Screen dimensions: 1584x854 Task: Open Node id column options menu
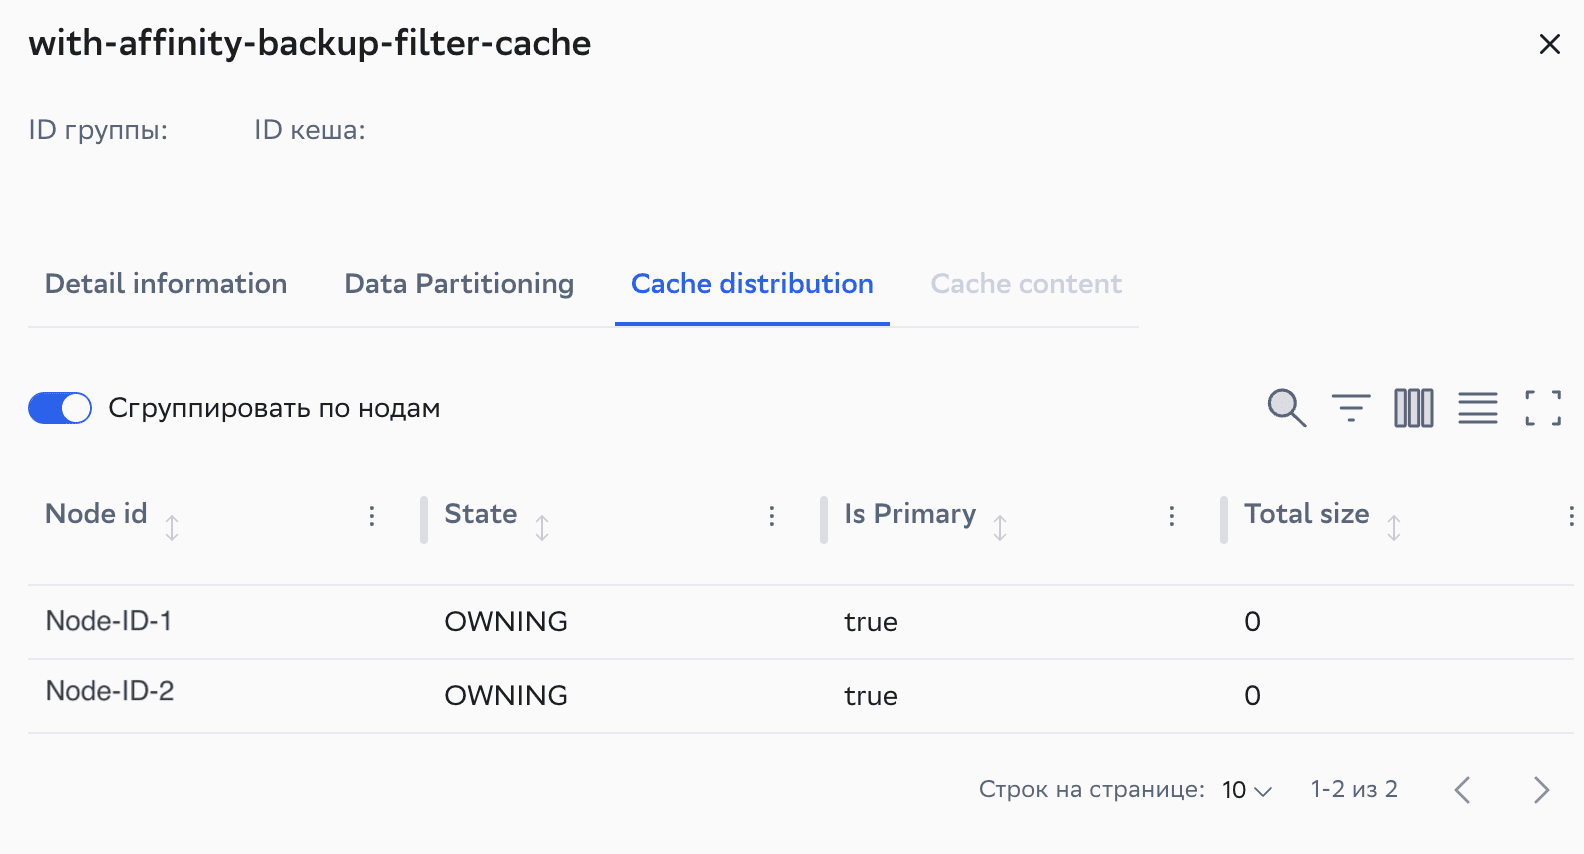(x=372, y=516)
